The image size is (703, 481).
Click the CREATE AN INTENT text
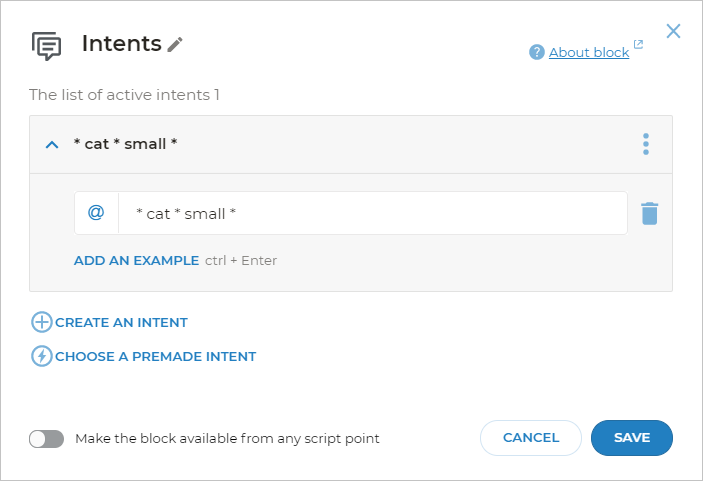tap(121, 322)
